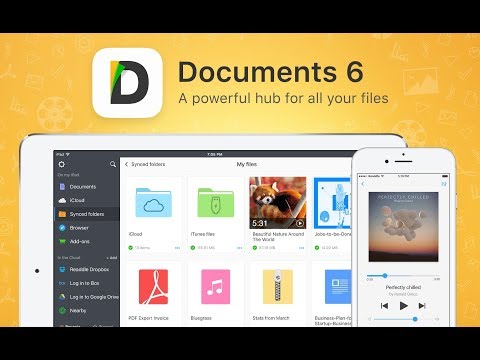The width and height of the screenshot is (480, 360).
Task: Choose Log in to Google Drive
Action: (x=94, y=297)
